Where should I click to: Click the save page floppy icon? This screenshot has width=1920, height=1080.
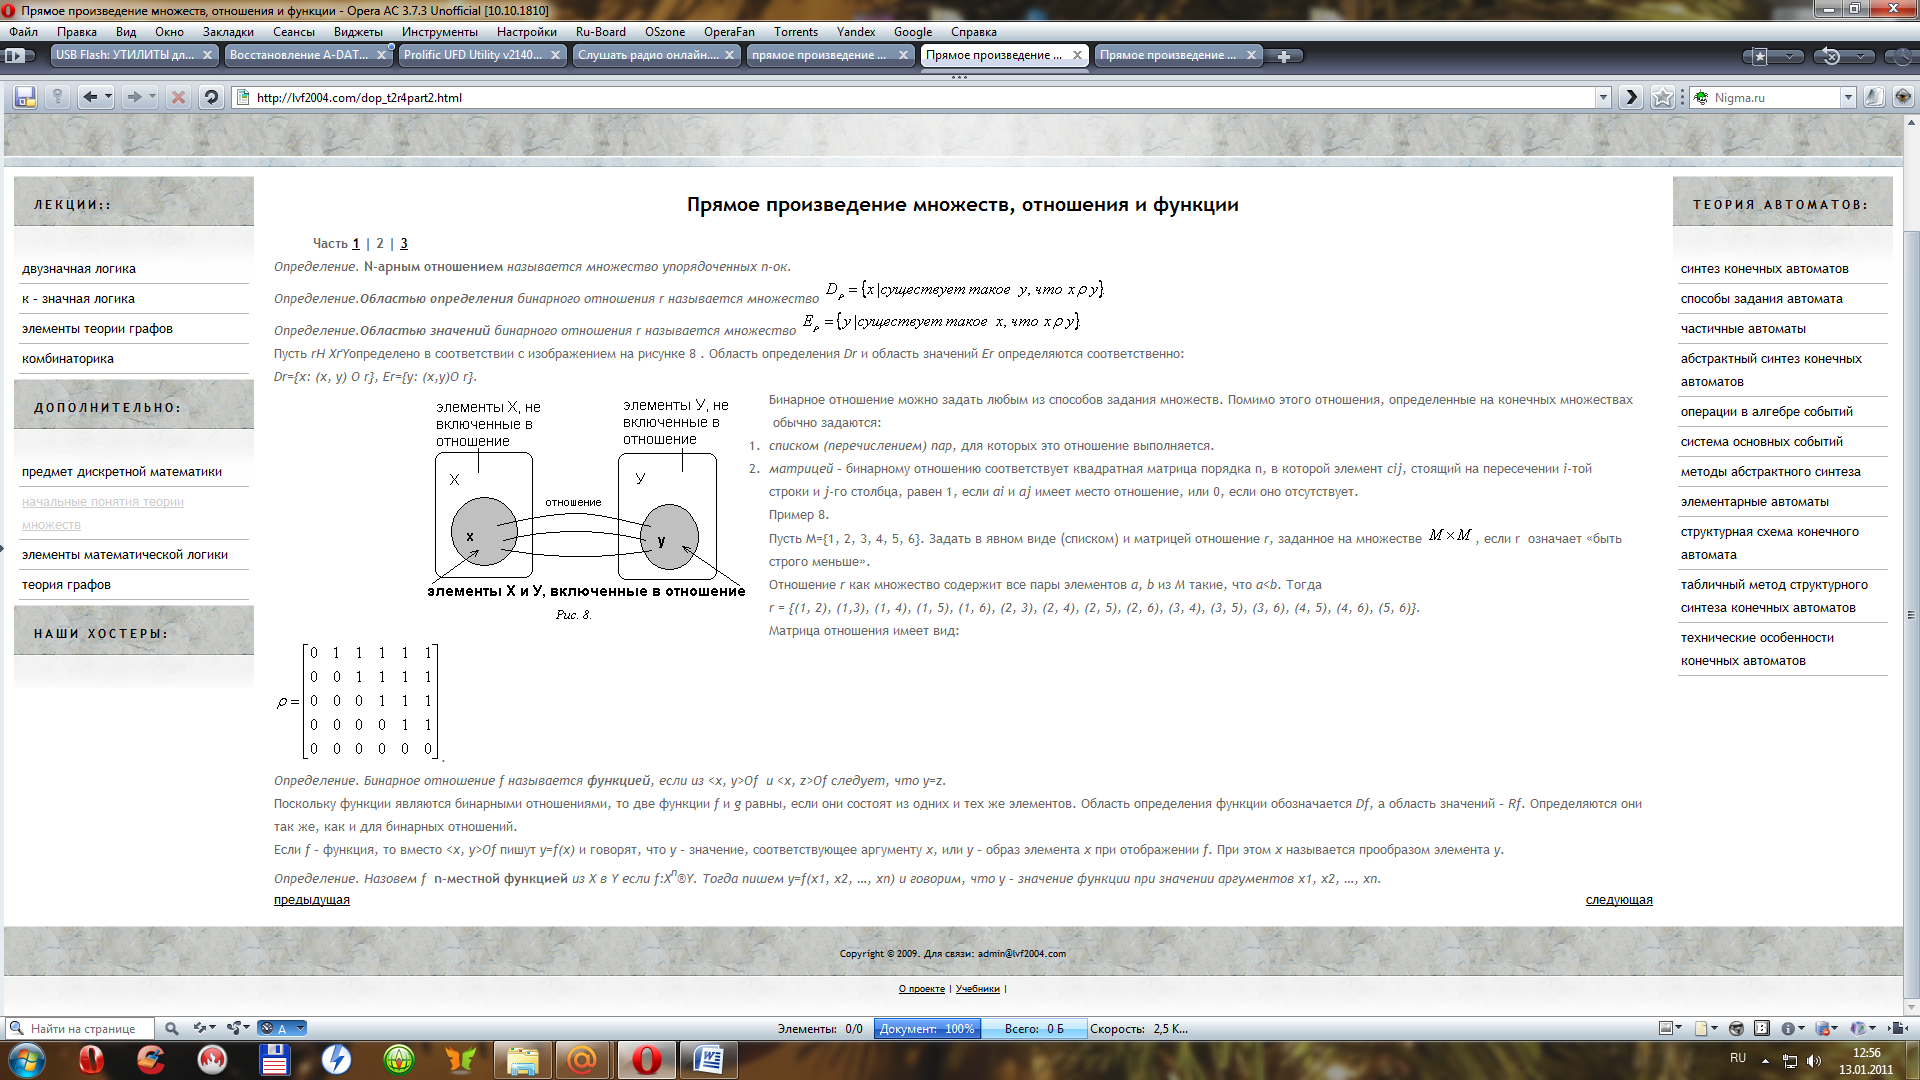tap(25, 97)
